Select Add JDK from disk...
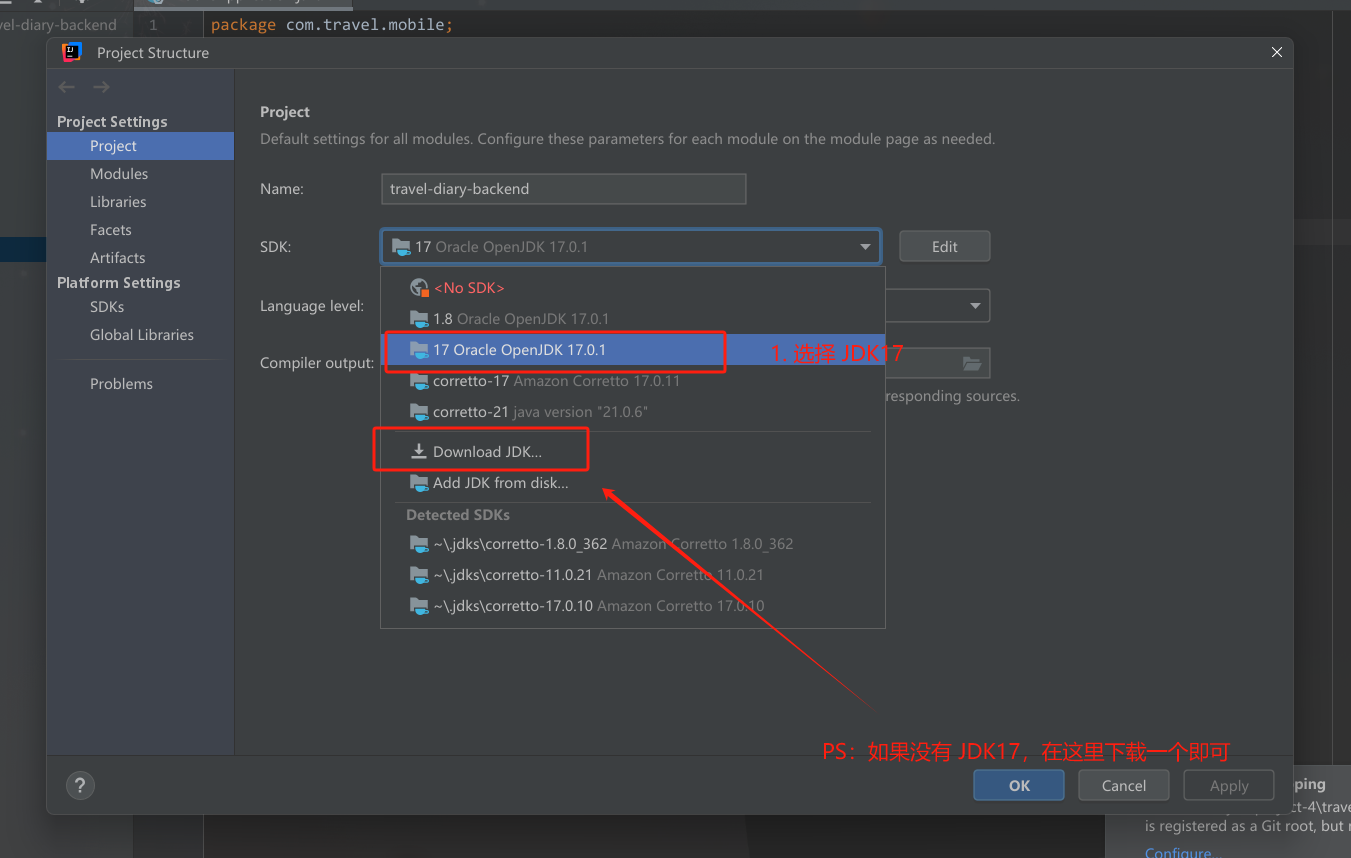Viewport: 1351px width, 858px height. [x=633, y=483]
